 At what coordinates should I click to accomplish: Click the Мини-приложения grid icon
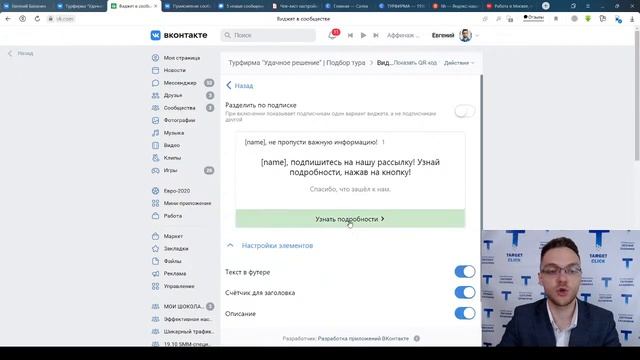155,203
